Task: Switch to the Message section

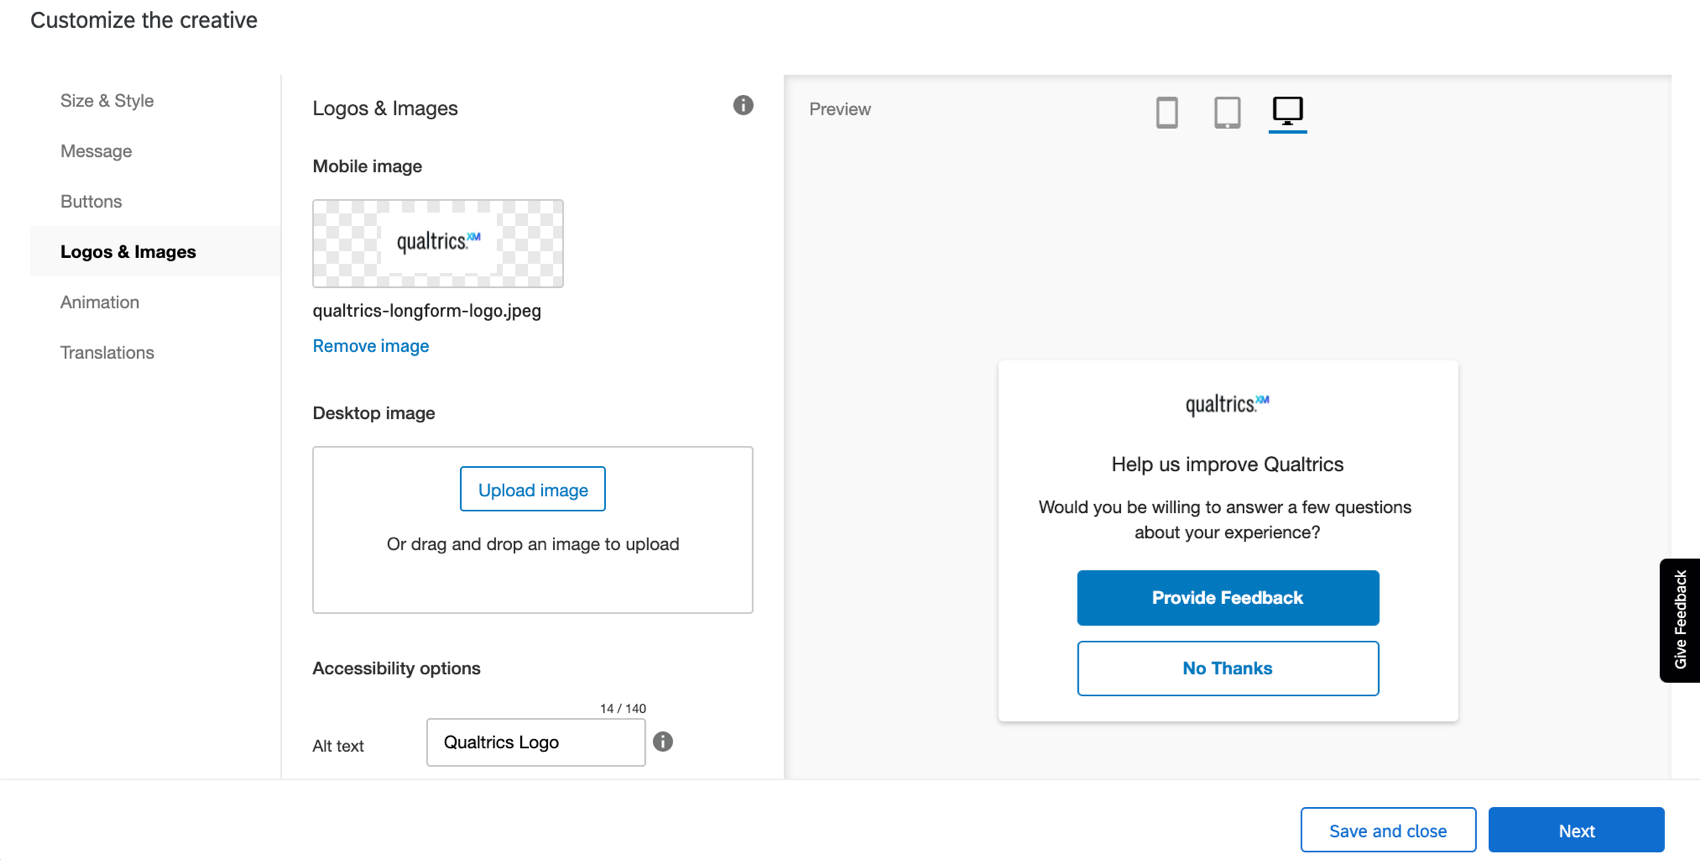Action: (x=96, y=151)
